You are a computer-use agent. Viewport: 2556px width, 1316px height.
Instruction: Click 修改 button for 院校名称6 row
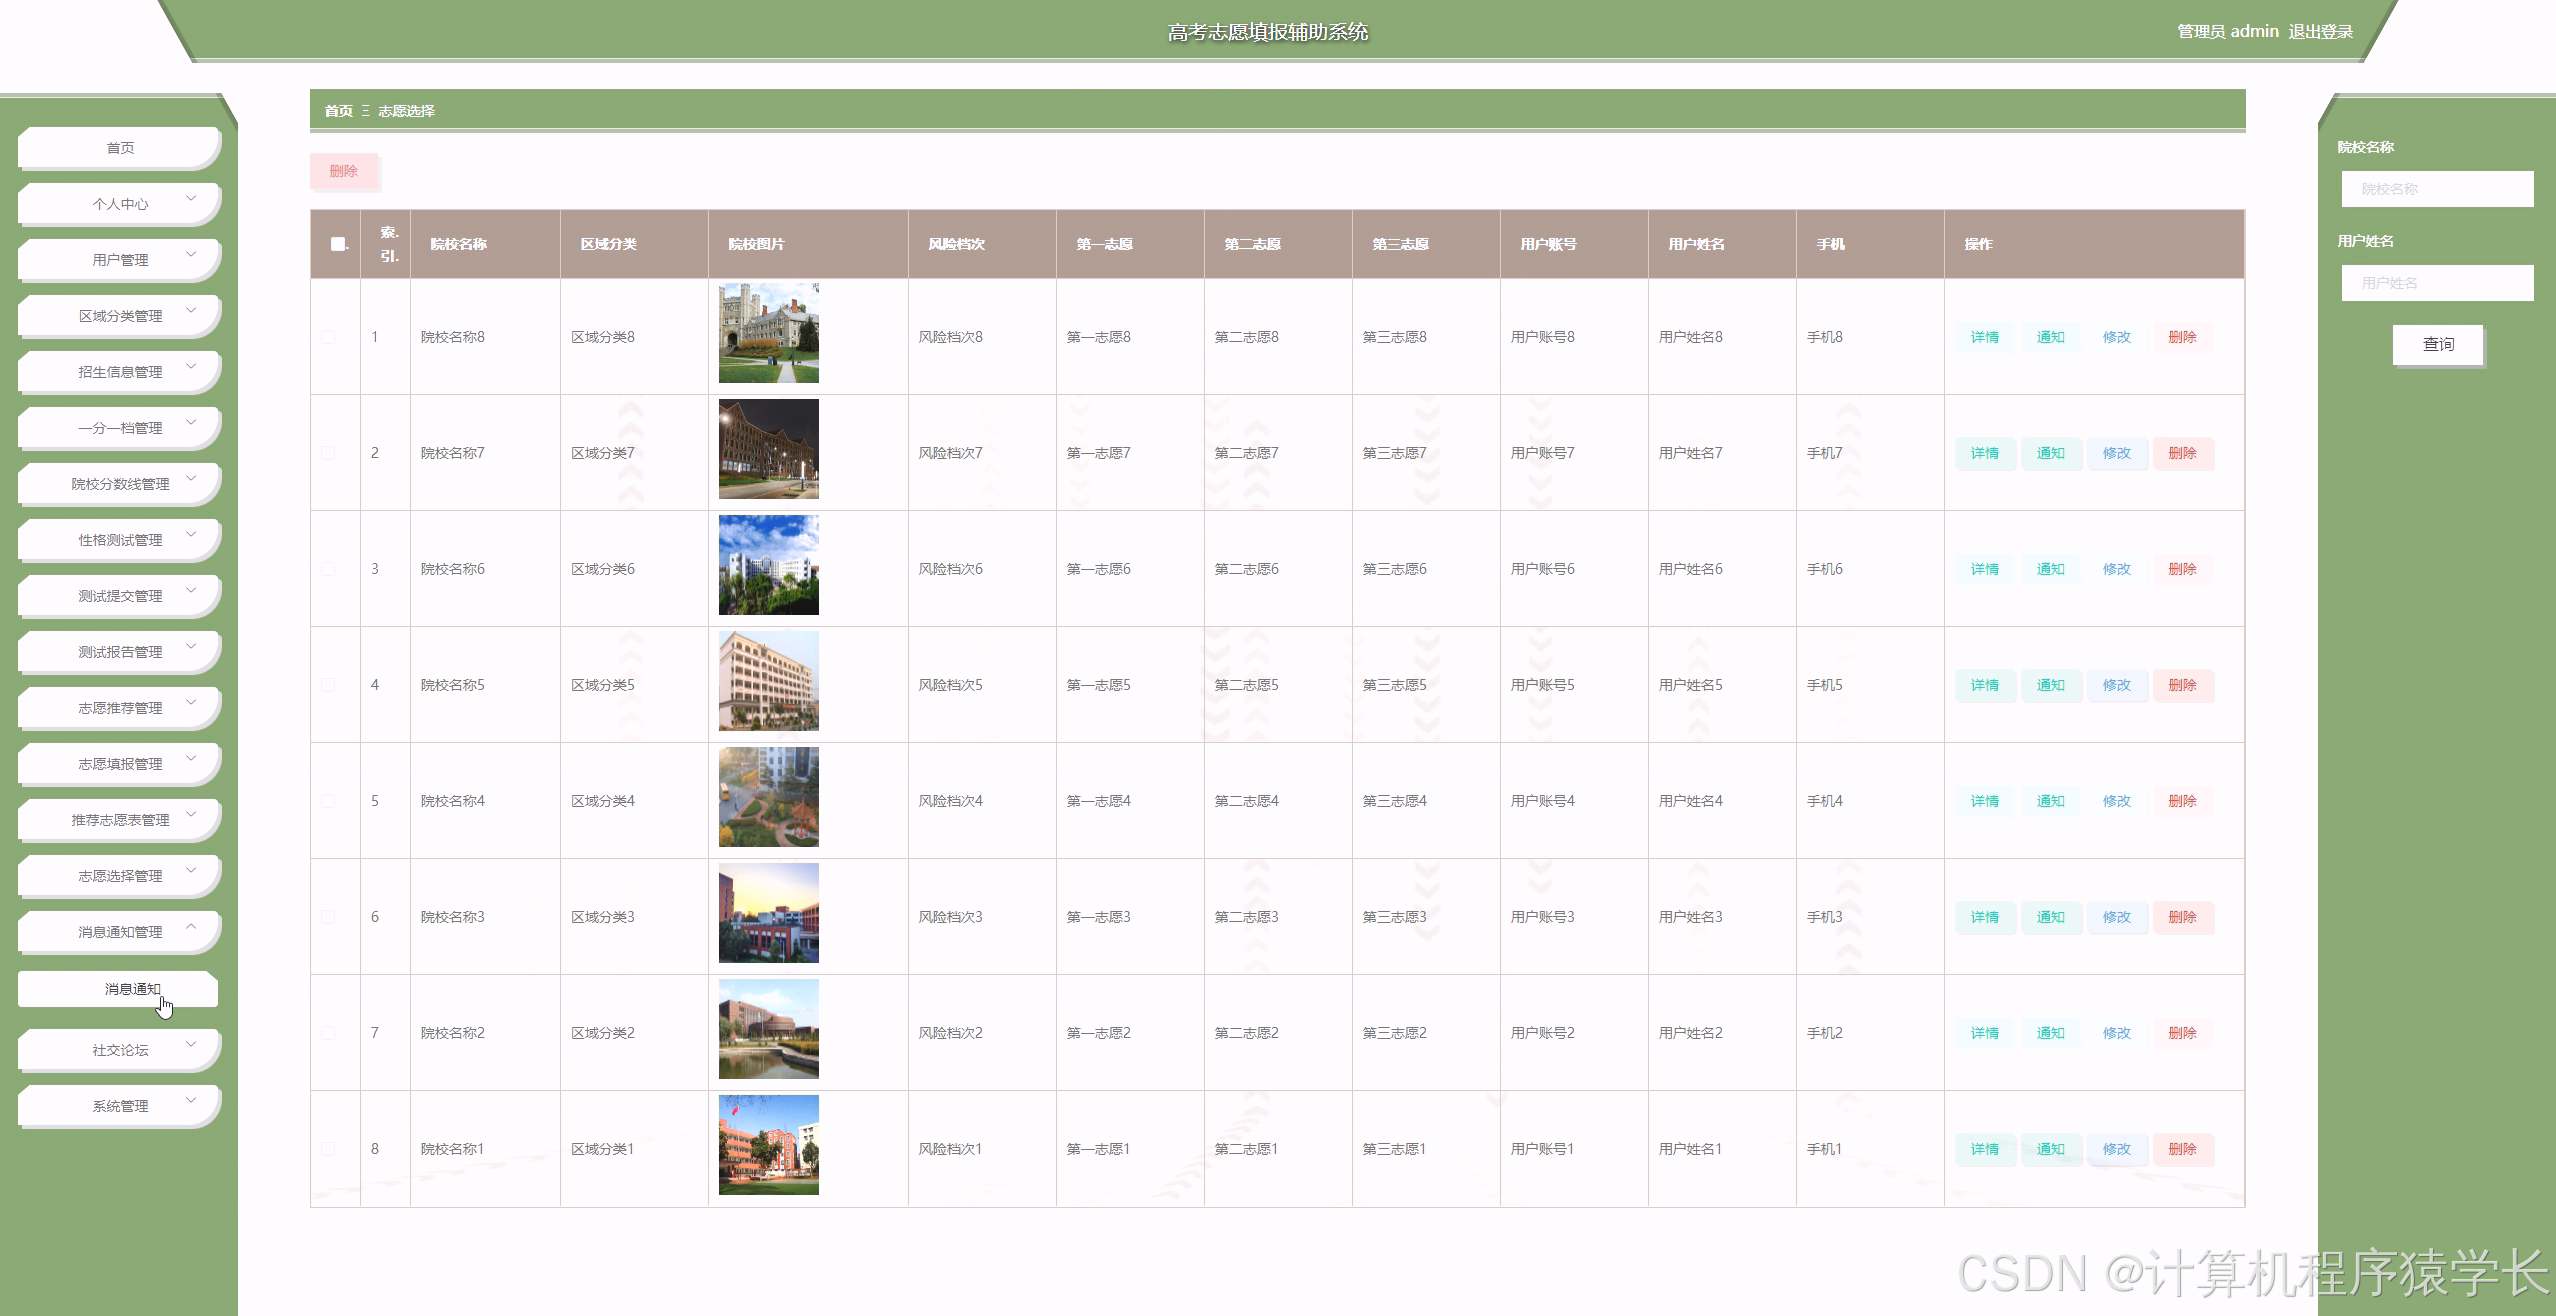point(2116,569)
